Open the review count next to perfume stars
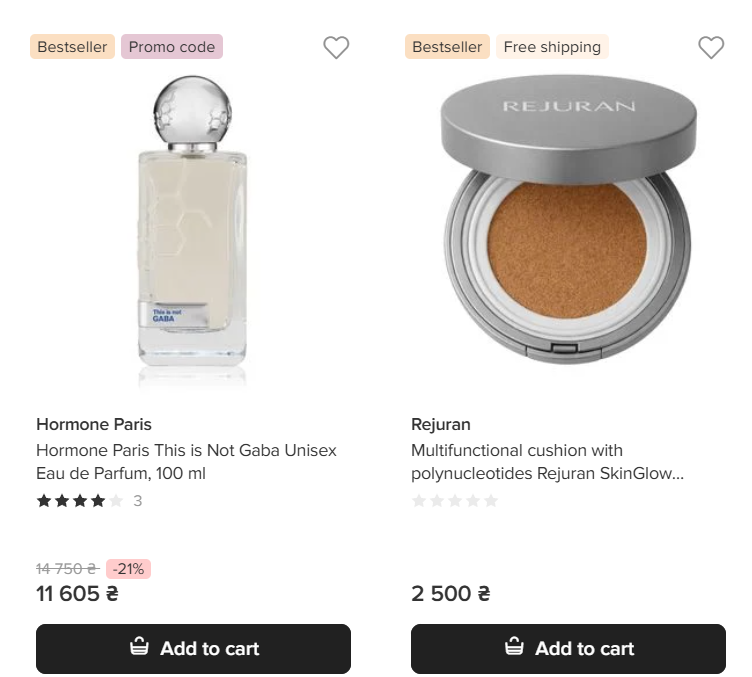Viewport: 752px width, 677px height. point(138,501)
